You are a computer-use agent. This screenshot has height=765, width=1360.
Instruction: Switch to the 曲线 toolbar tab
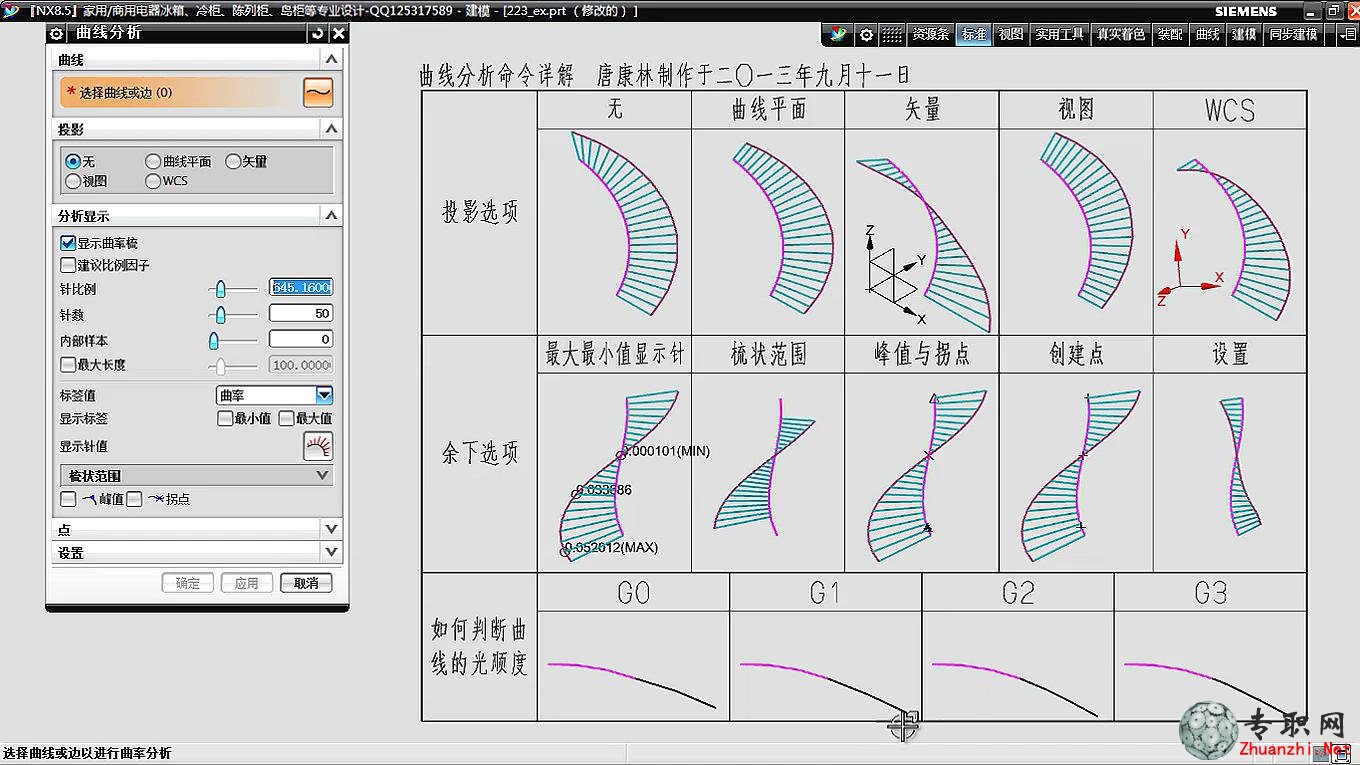[1208, 34]
